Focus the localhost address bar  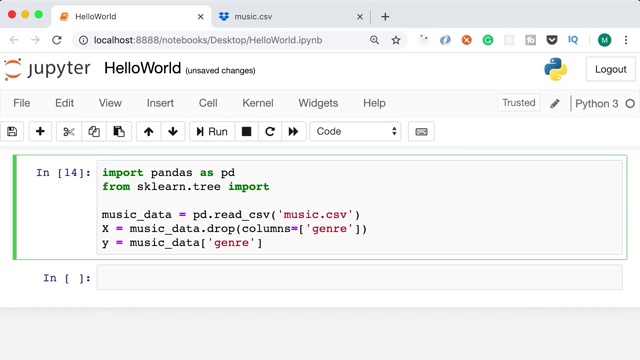(x=208, y=40)
